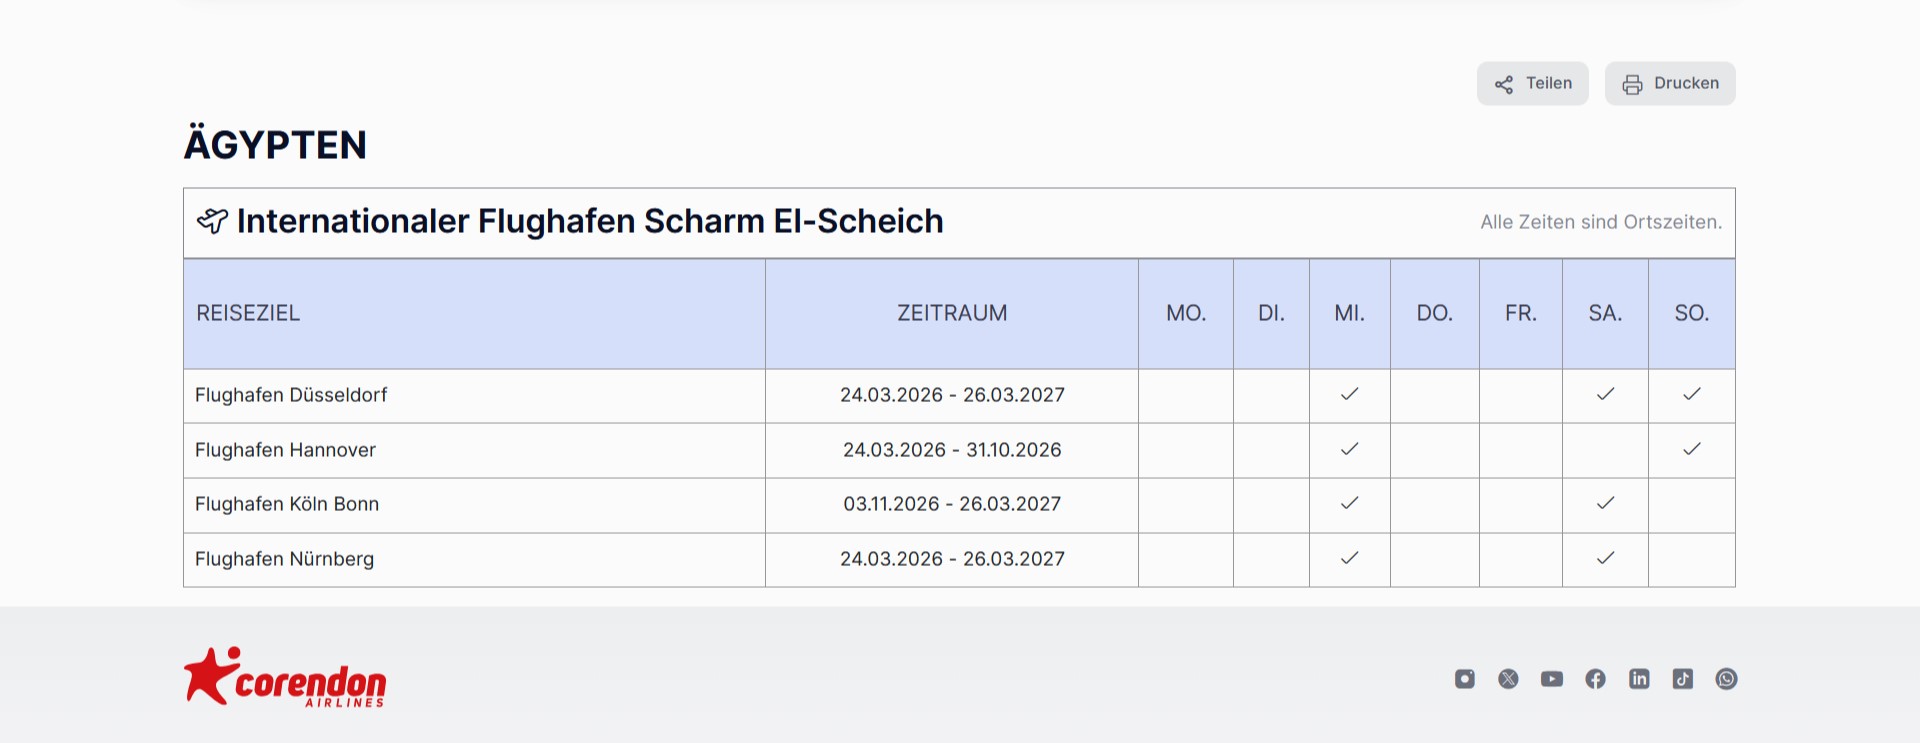Select the Flughafen Köln Bonn destination cell
Screen dimensions: 1920x743
coord(287,504)
